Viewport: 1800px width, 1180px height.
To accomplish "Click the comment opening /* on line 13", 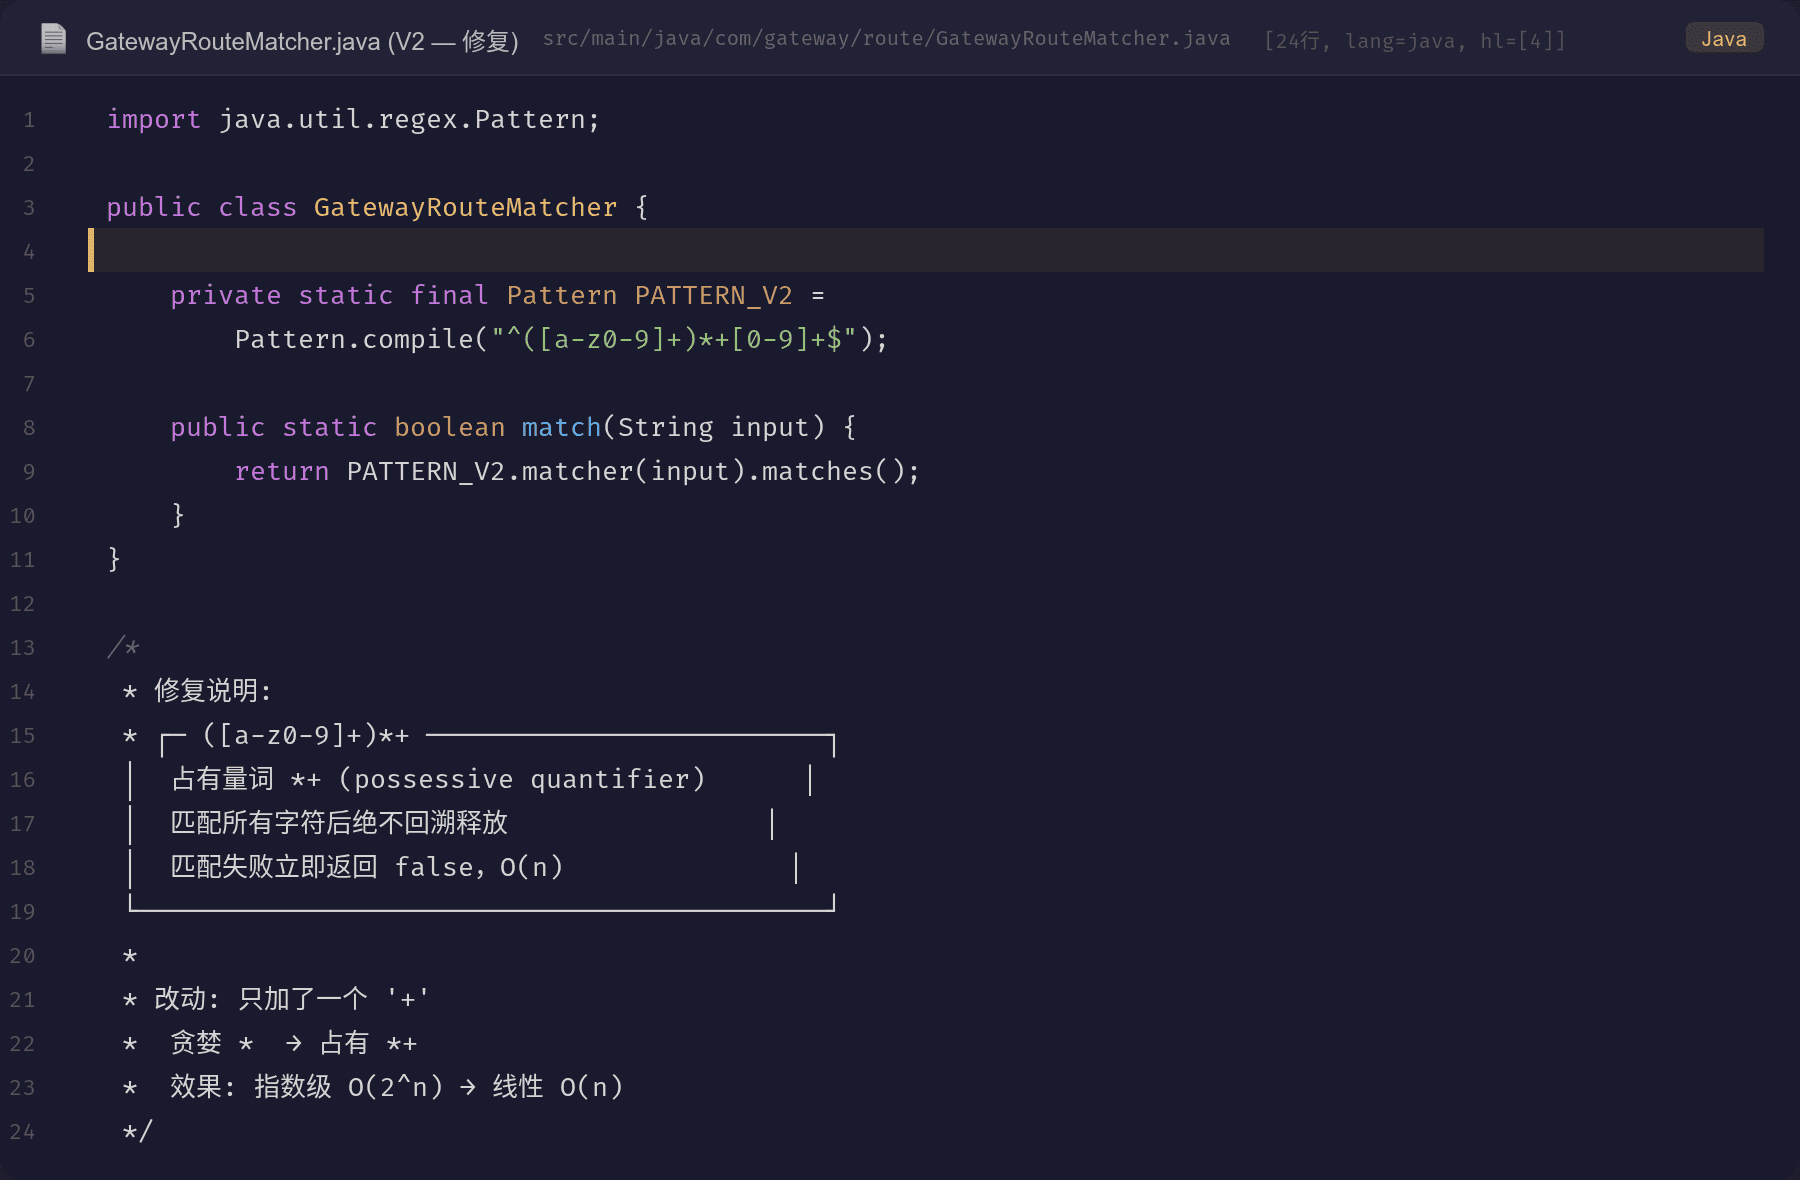I will 123,648.
